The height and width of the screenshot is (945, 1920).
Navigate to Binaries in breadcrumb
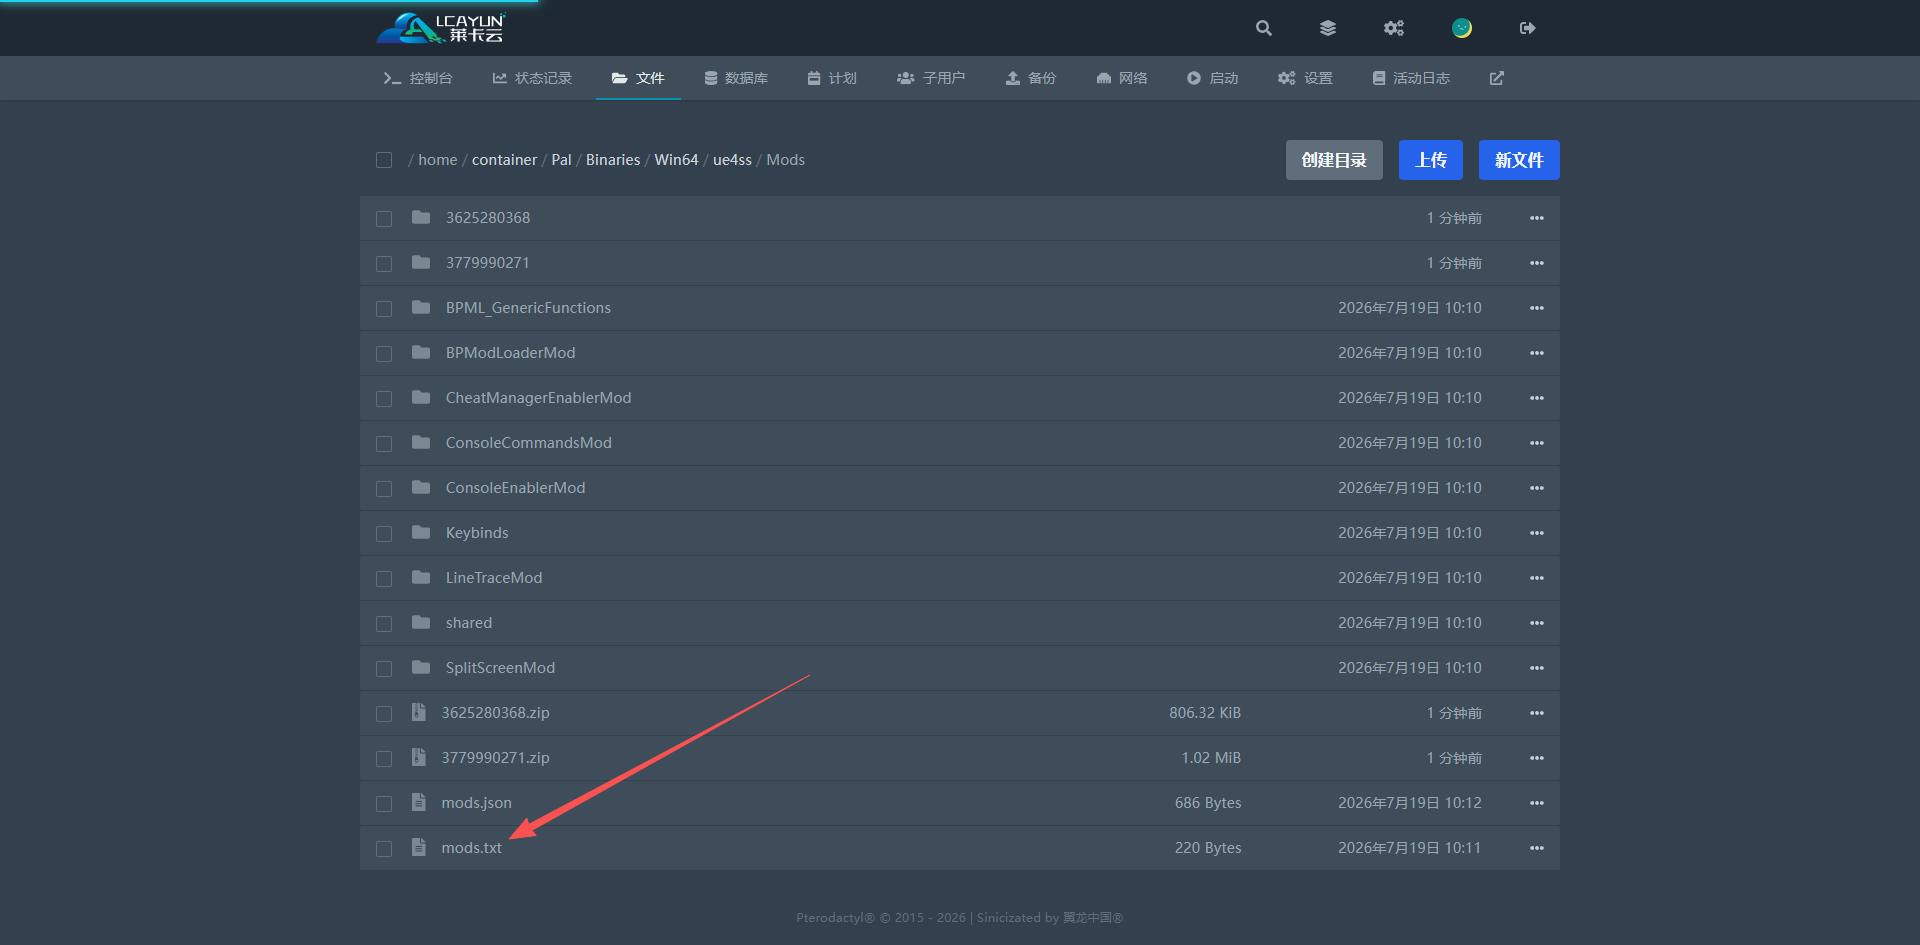(x=613, y=160)
